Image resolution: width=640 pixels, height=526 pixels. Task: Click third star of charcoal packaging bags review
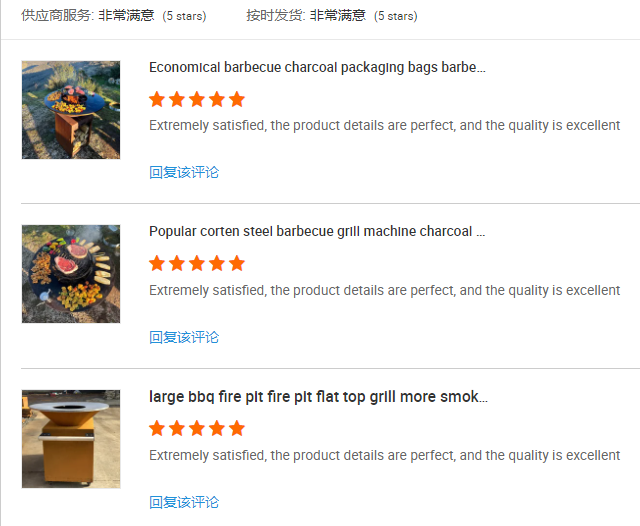pyautogui.click(x=197, y=99)
